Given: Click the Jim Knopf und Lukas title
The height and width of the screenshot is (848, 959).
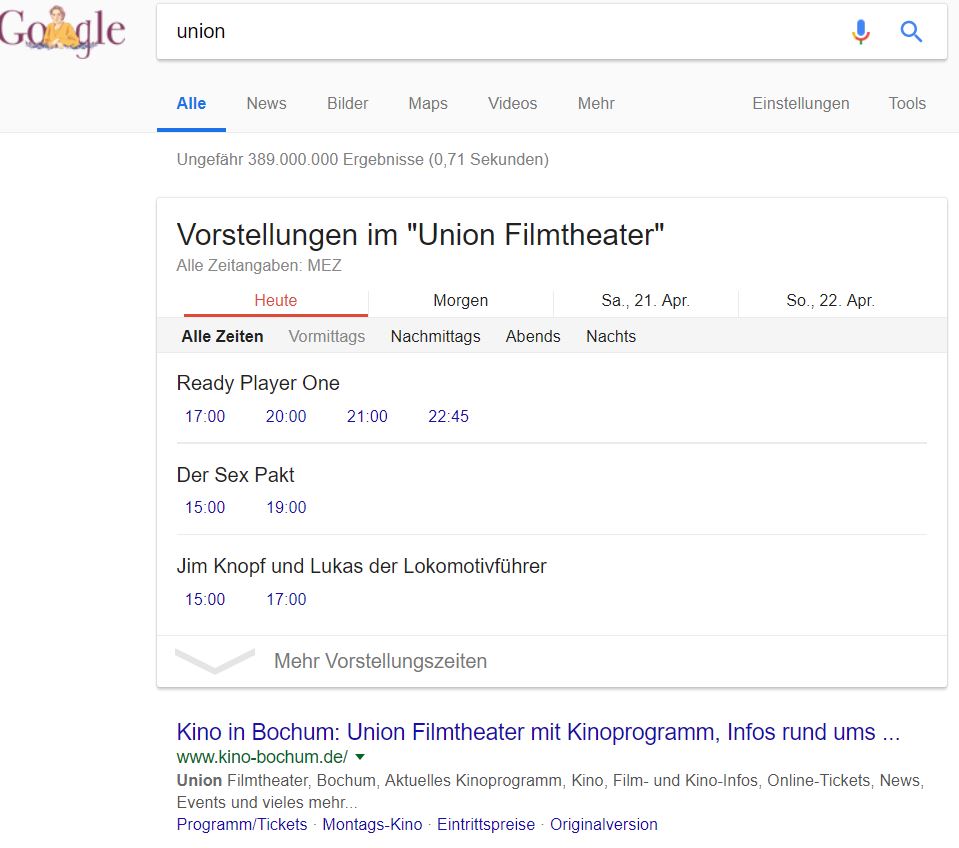Looking at the screenshot, I should tap(361, 566).
